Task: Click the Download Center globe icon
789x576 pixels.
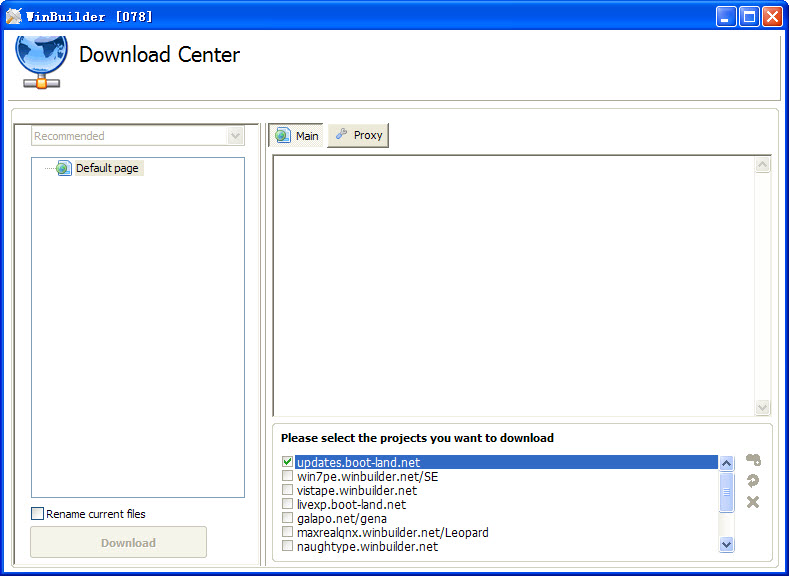Action: click(x=41, y=60)
